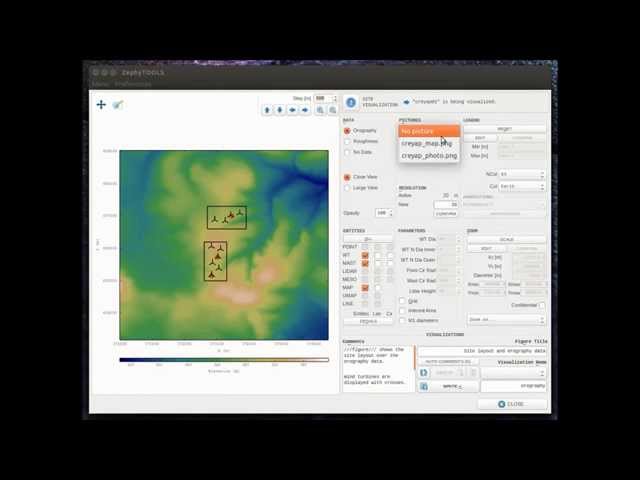This screenshot has height=480, width=640.
Task: Open the Zoom list dropdown
Action: pyautogui.click(x=506, y=320)
